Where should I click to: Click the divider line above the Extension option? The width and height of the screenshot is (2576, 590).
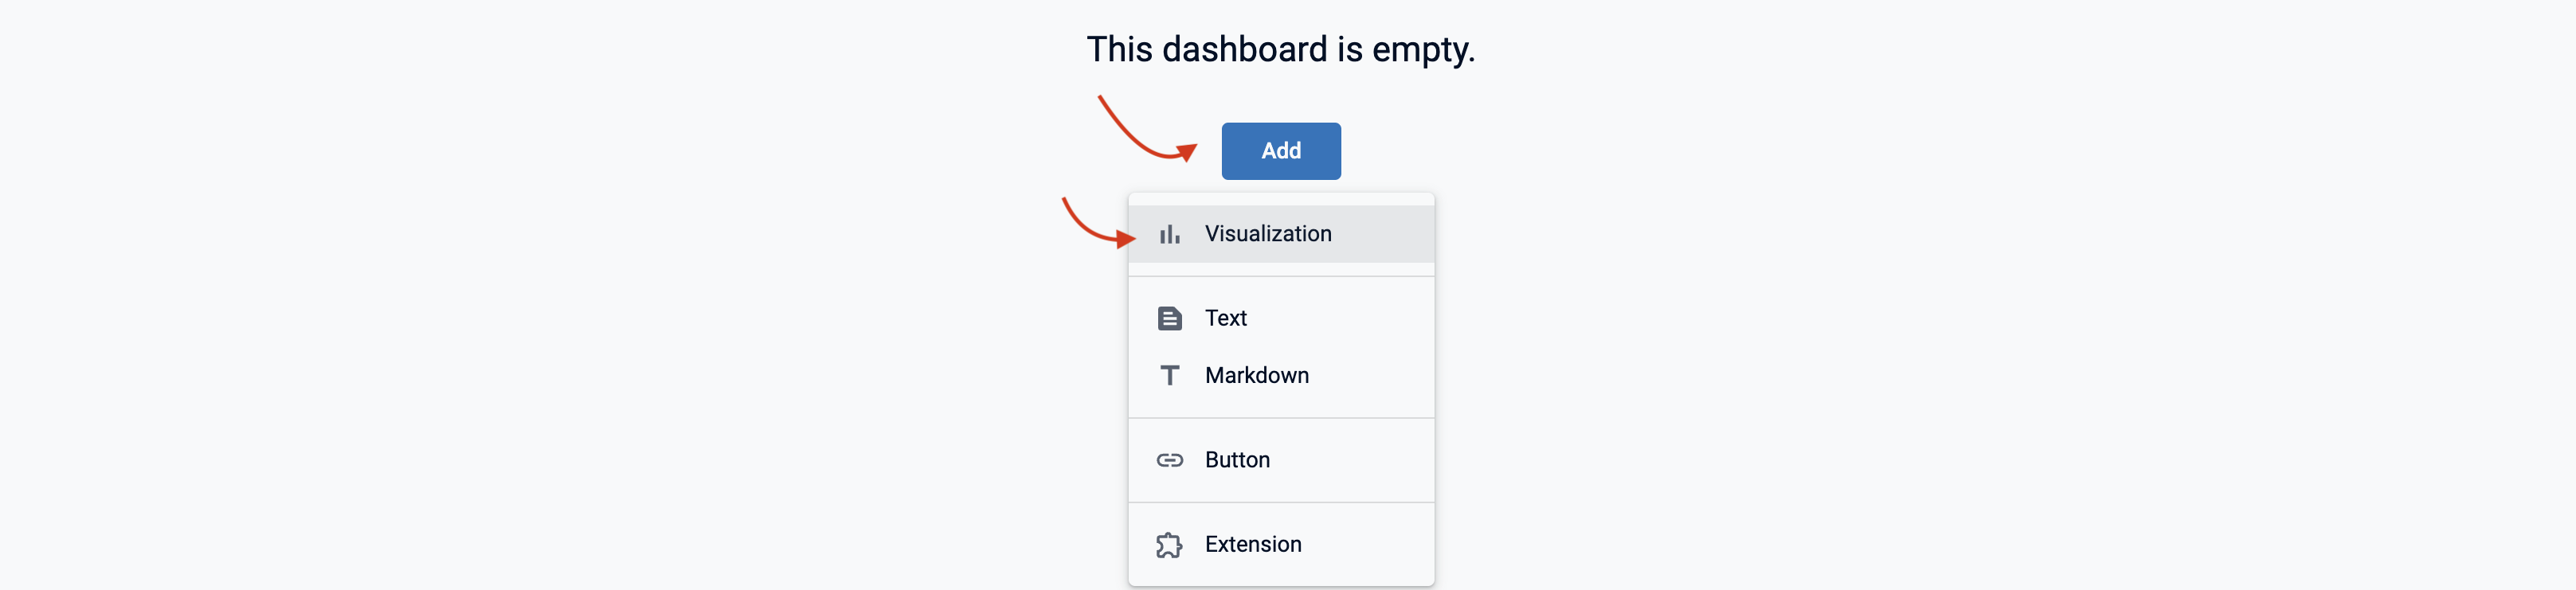[1280, 502]
